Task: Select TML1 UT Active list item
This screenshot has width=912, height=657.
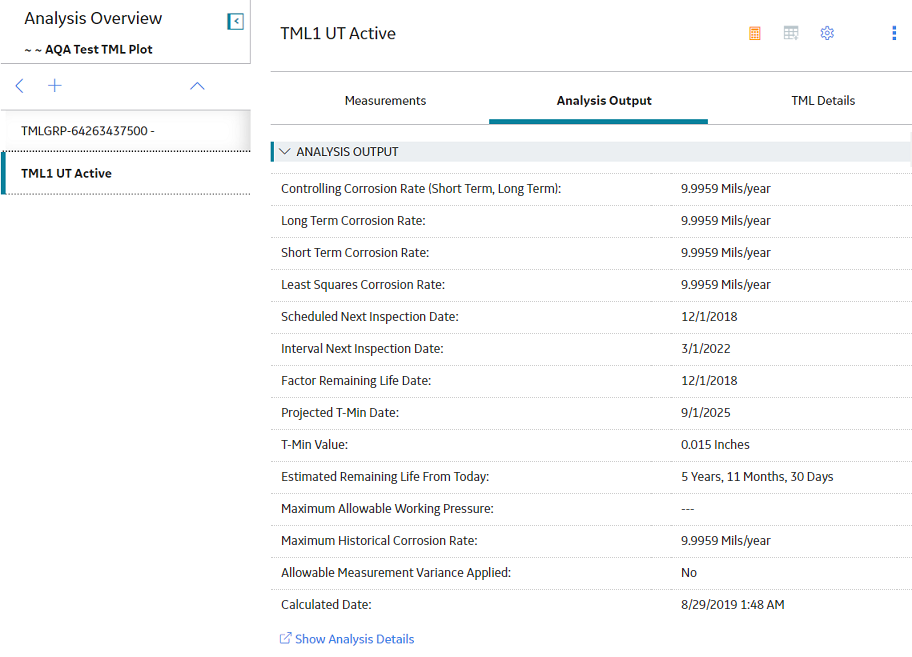Action: coord(126,173)
